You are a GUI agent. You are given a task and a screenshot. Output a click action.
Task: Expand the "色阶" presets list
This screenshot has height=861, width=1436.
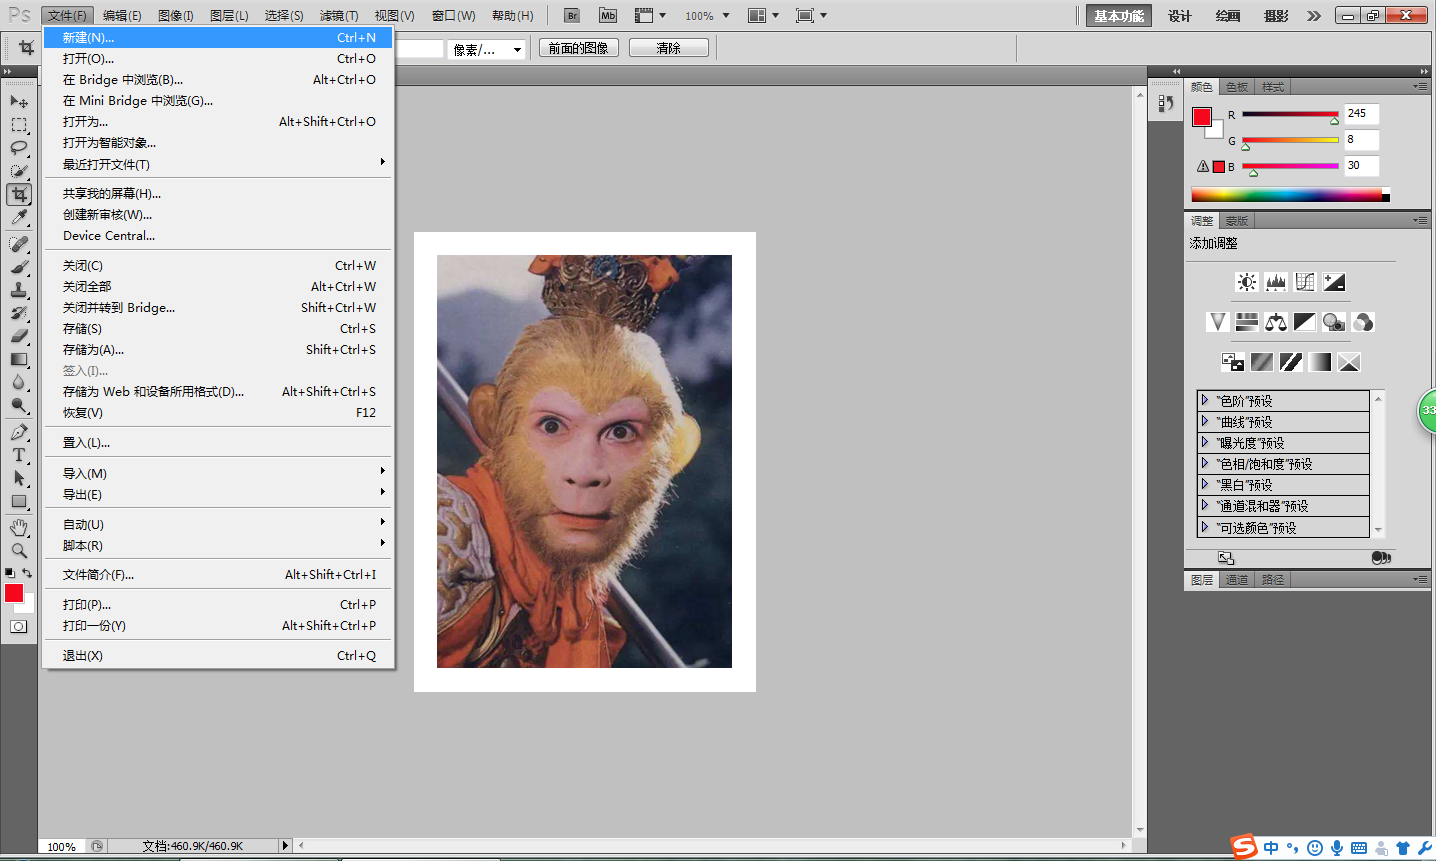(x=1205, y=400)
